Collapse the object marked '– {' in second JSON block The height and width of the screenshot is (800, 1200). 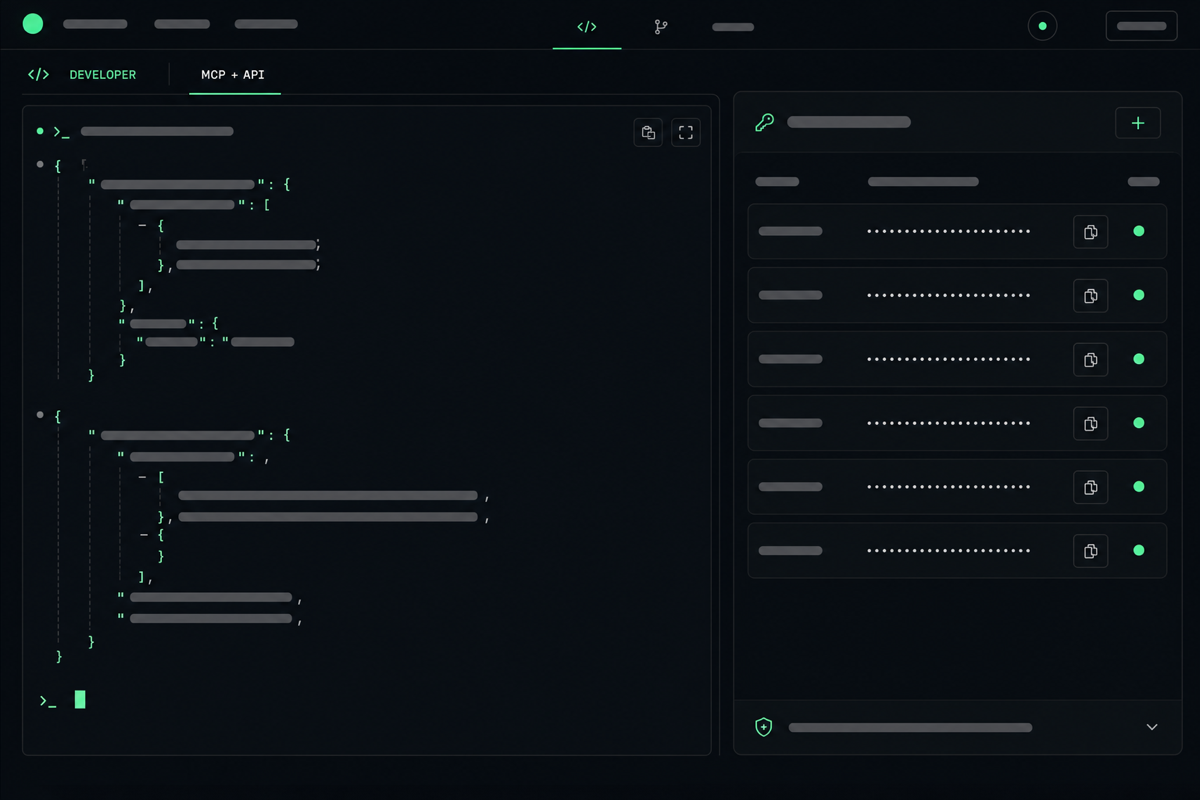pos(143,535)
